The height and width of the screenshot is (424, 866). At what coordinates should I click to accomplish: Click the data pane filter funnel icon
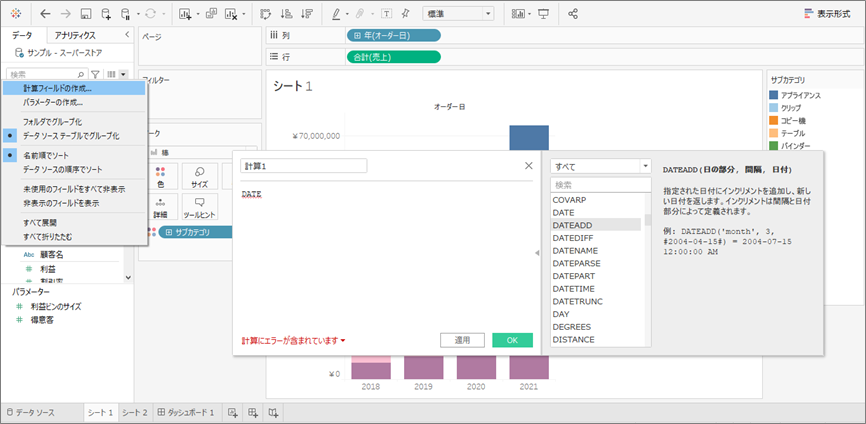(x=95, y=73)
